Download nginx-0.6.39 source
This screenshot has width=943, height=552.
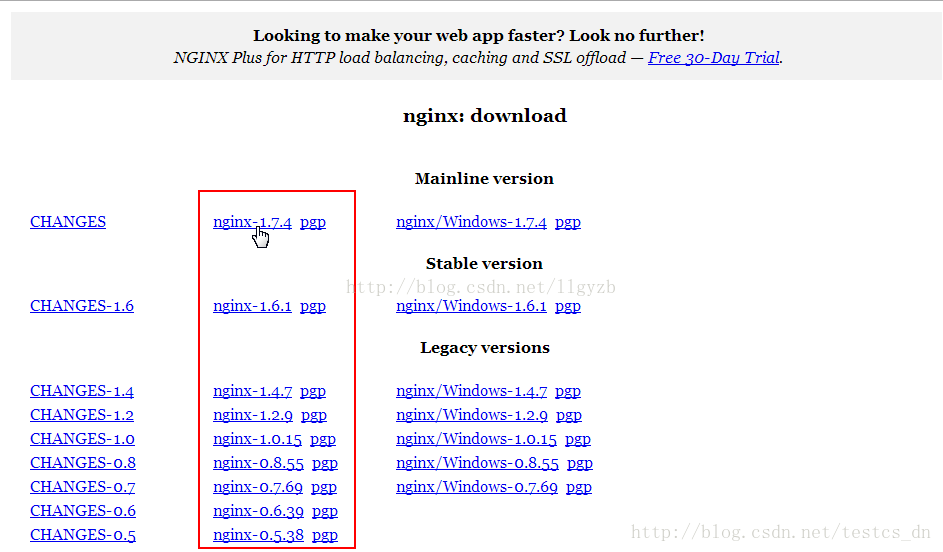[x=258, y=512]
